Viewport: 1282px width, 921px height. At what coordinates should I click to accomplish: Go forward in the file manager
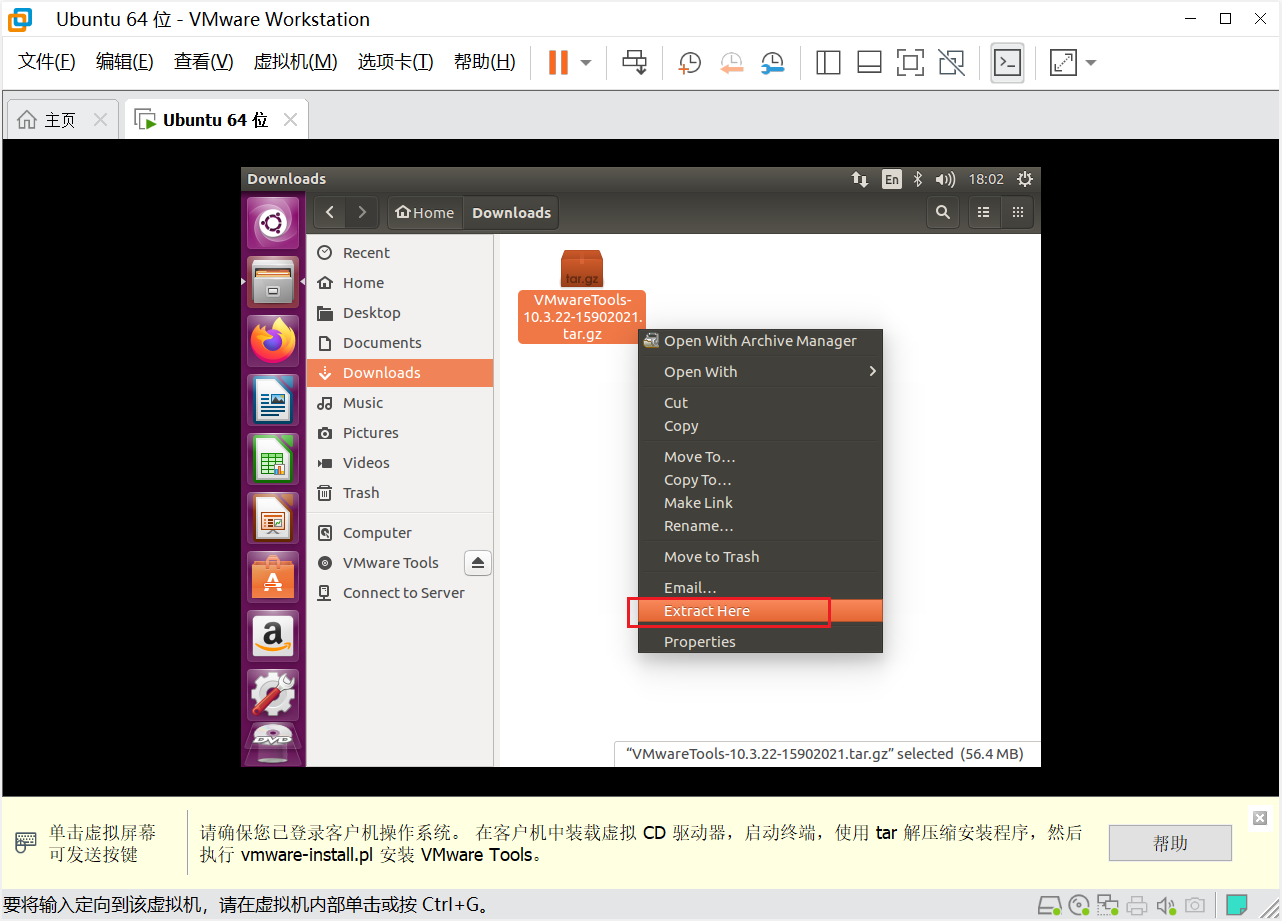pyautogui.click(x=362, y=212)
